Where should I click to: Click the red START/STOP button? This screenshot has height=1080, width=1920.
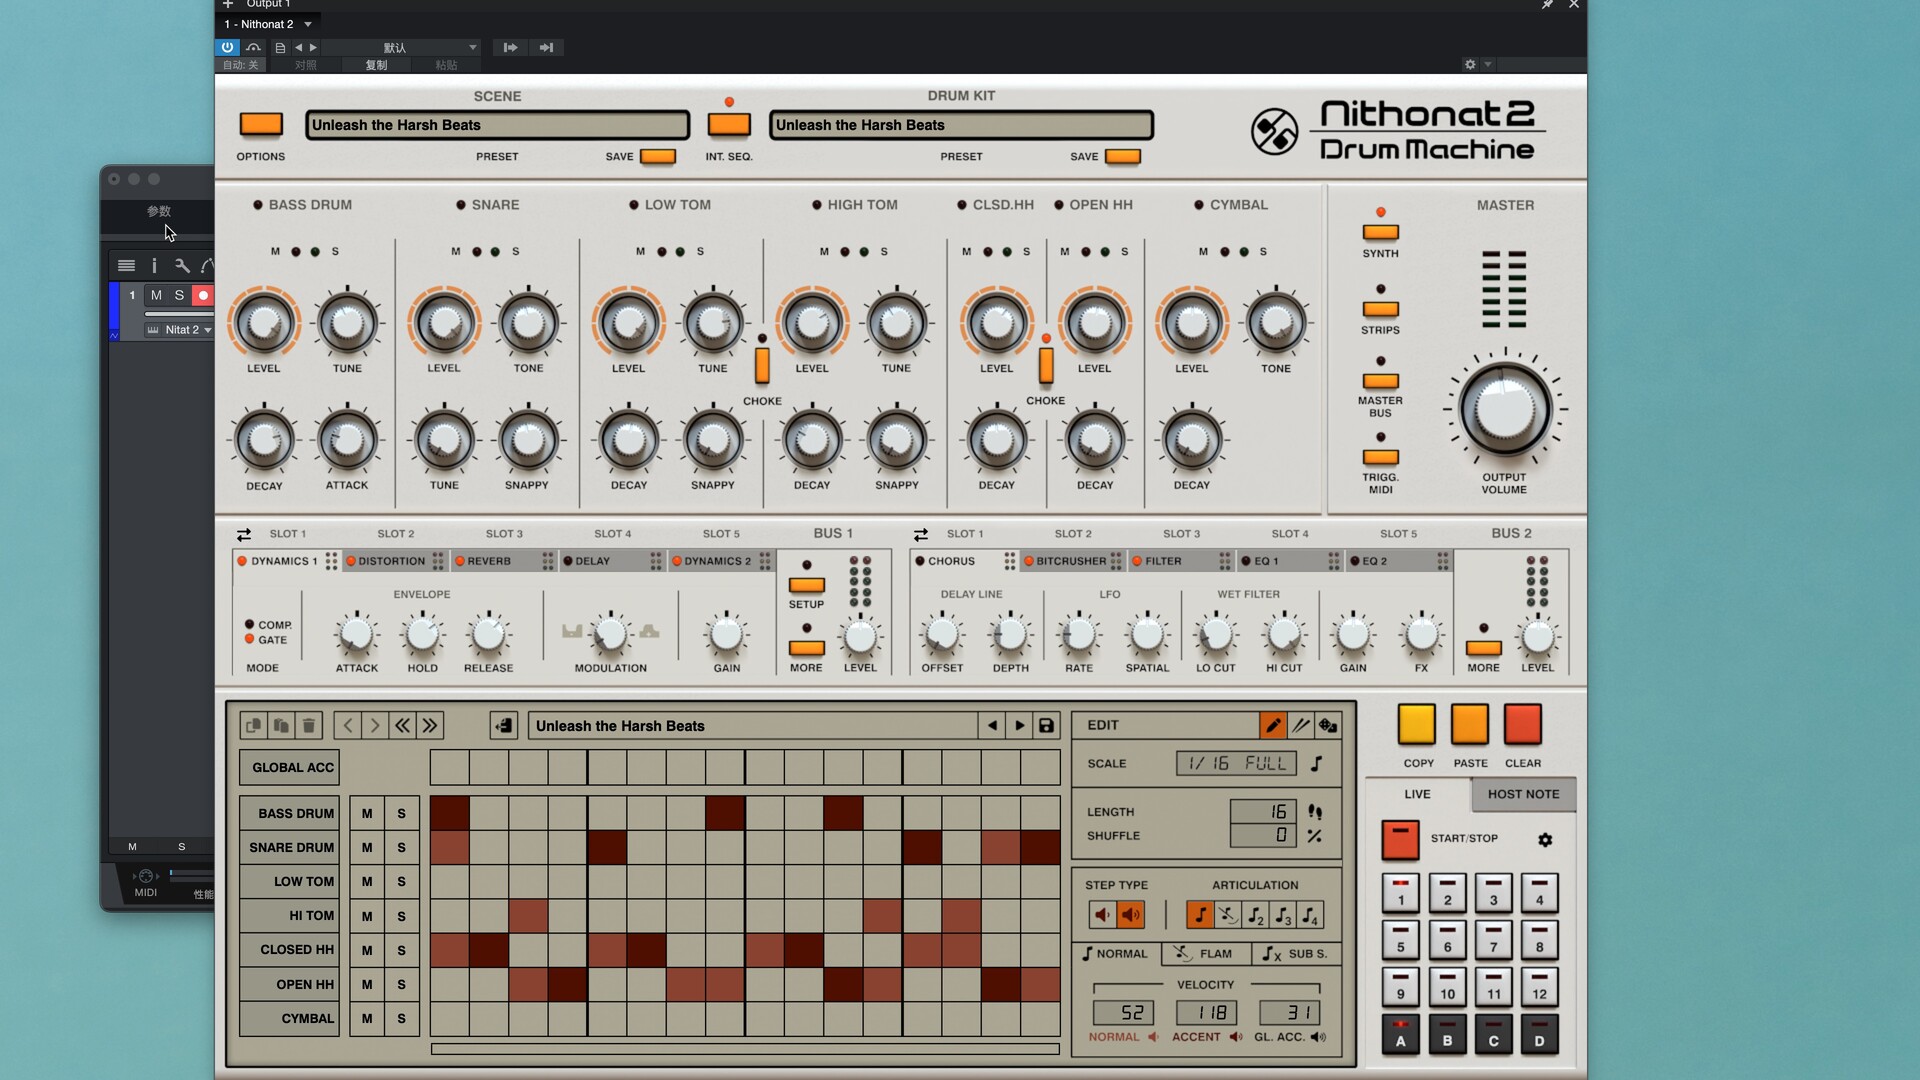click(x=1400, y=840)
